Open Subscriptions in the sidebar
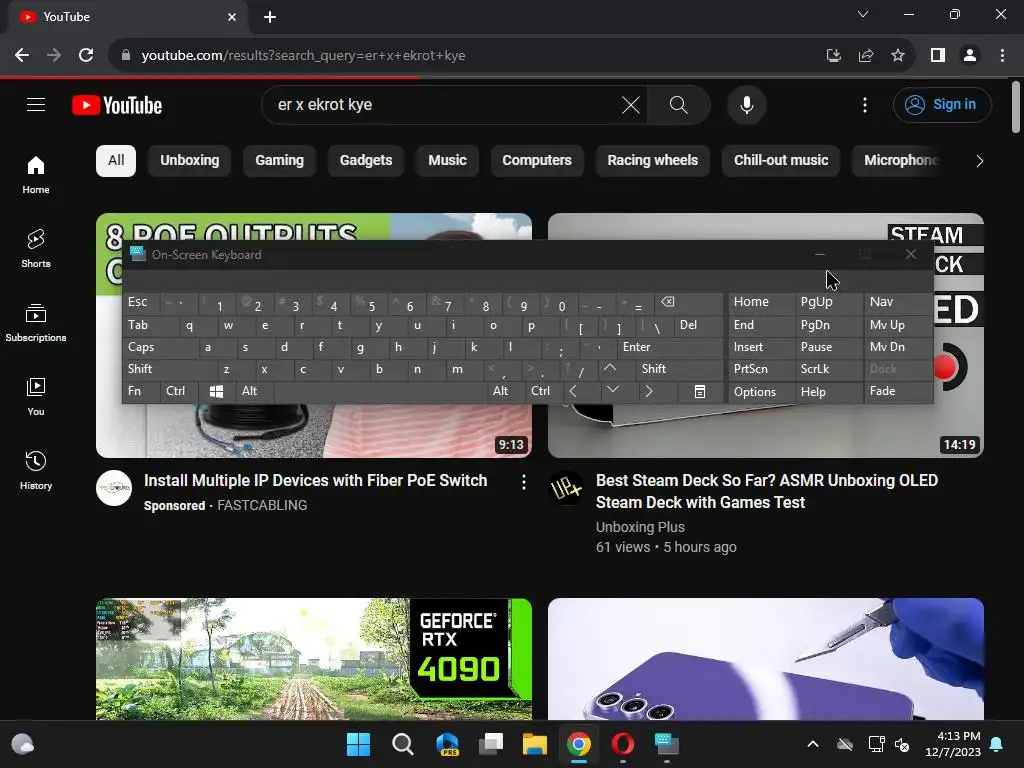This screenshot has height=768, width=1024. [36, 323]
